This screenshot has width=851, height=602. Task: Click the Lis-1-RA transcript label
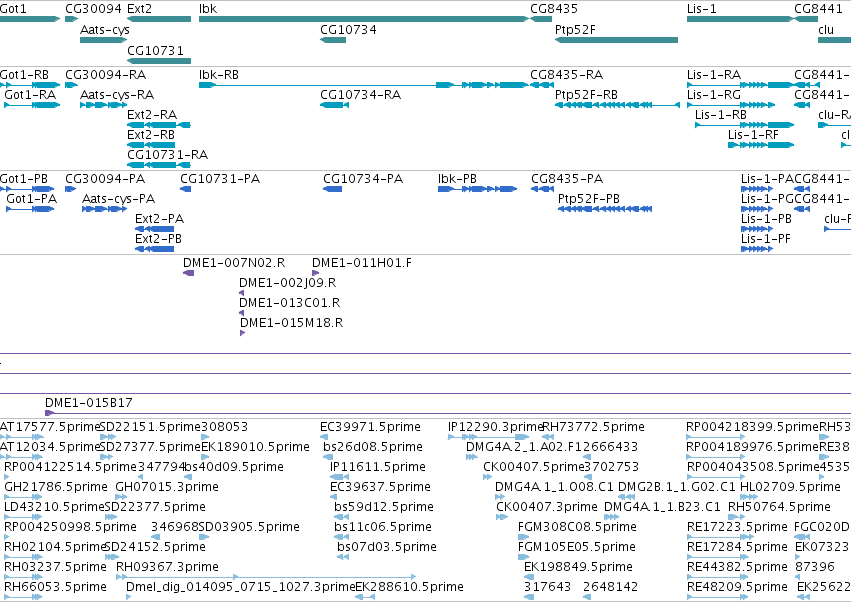714,74
